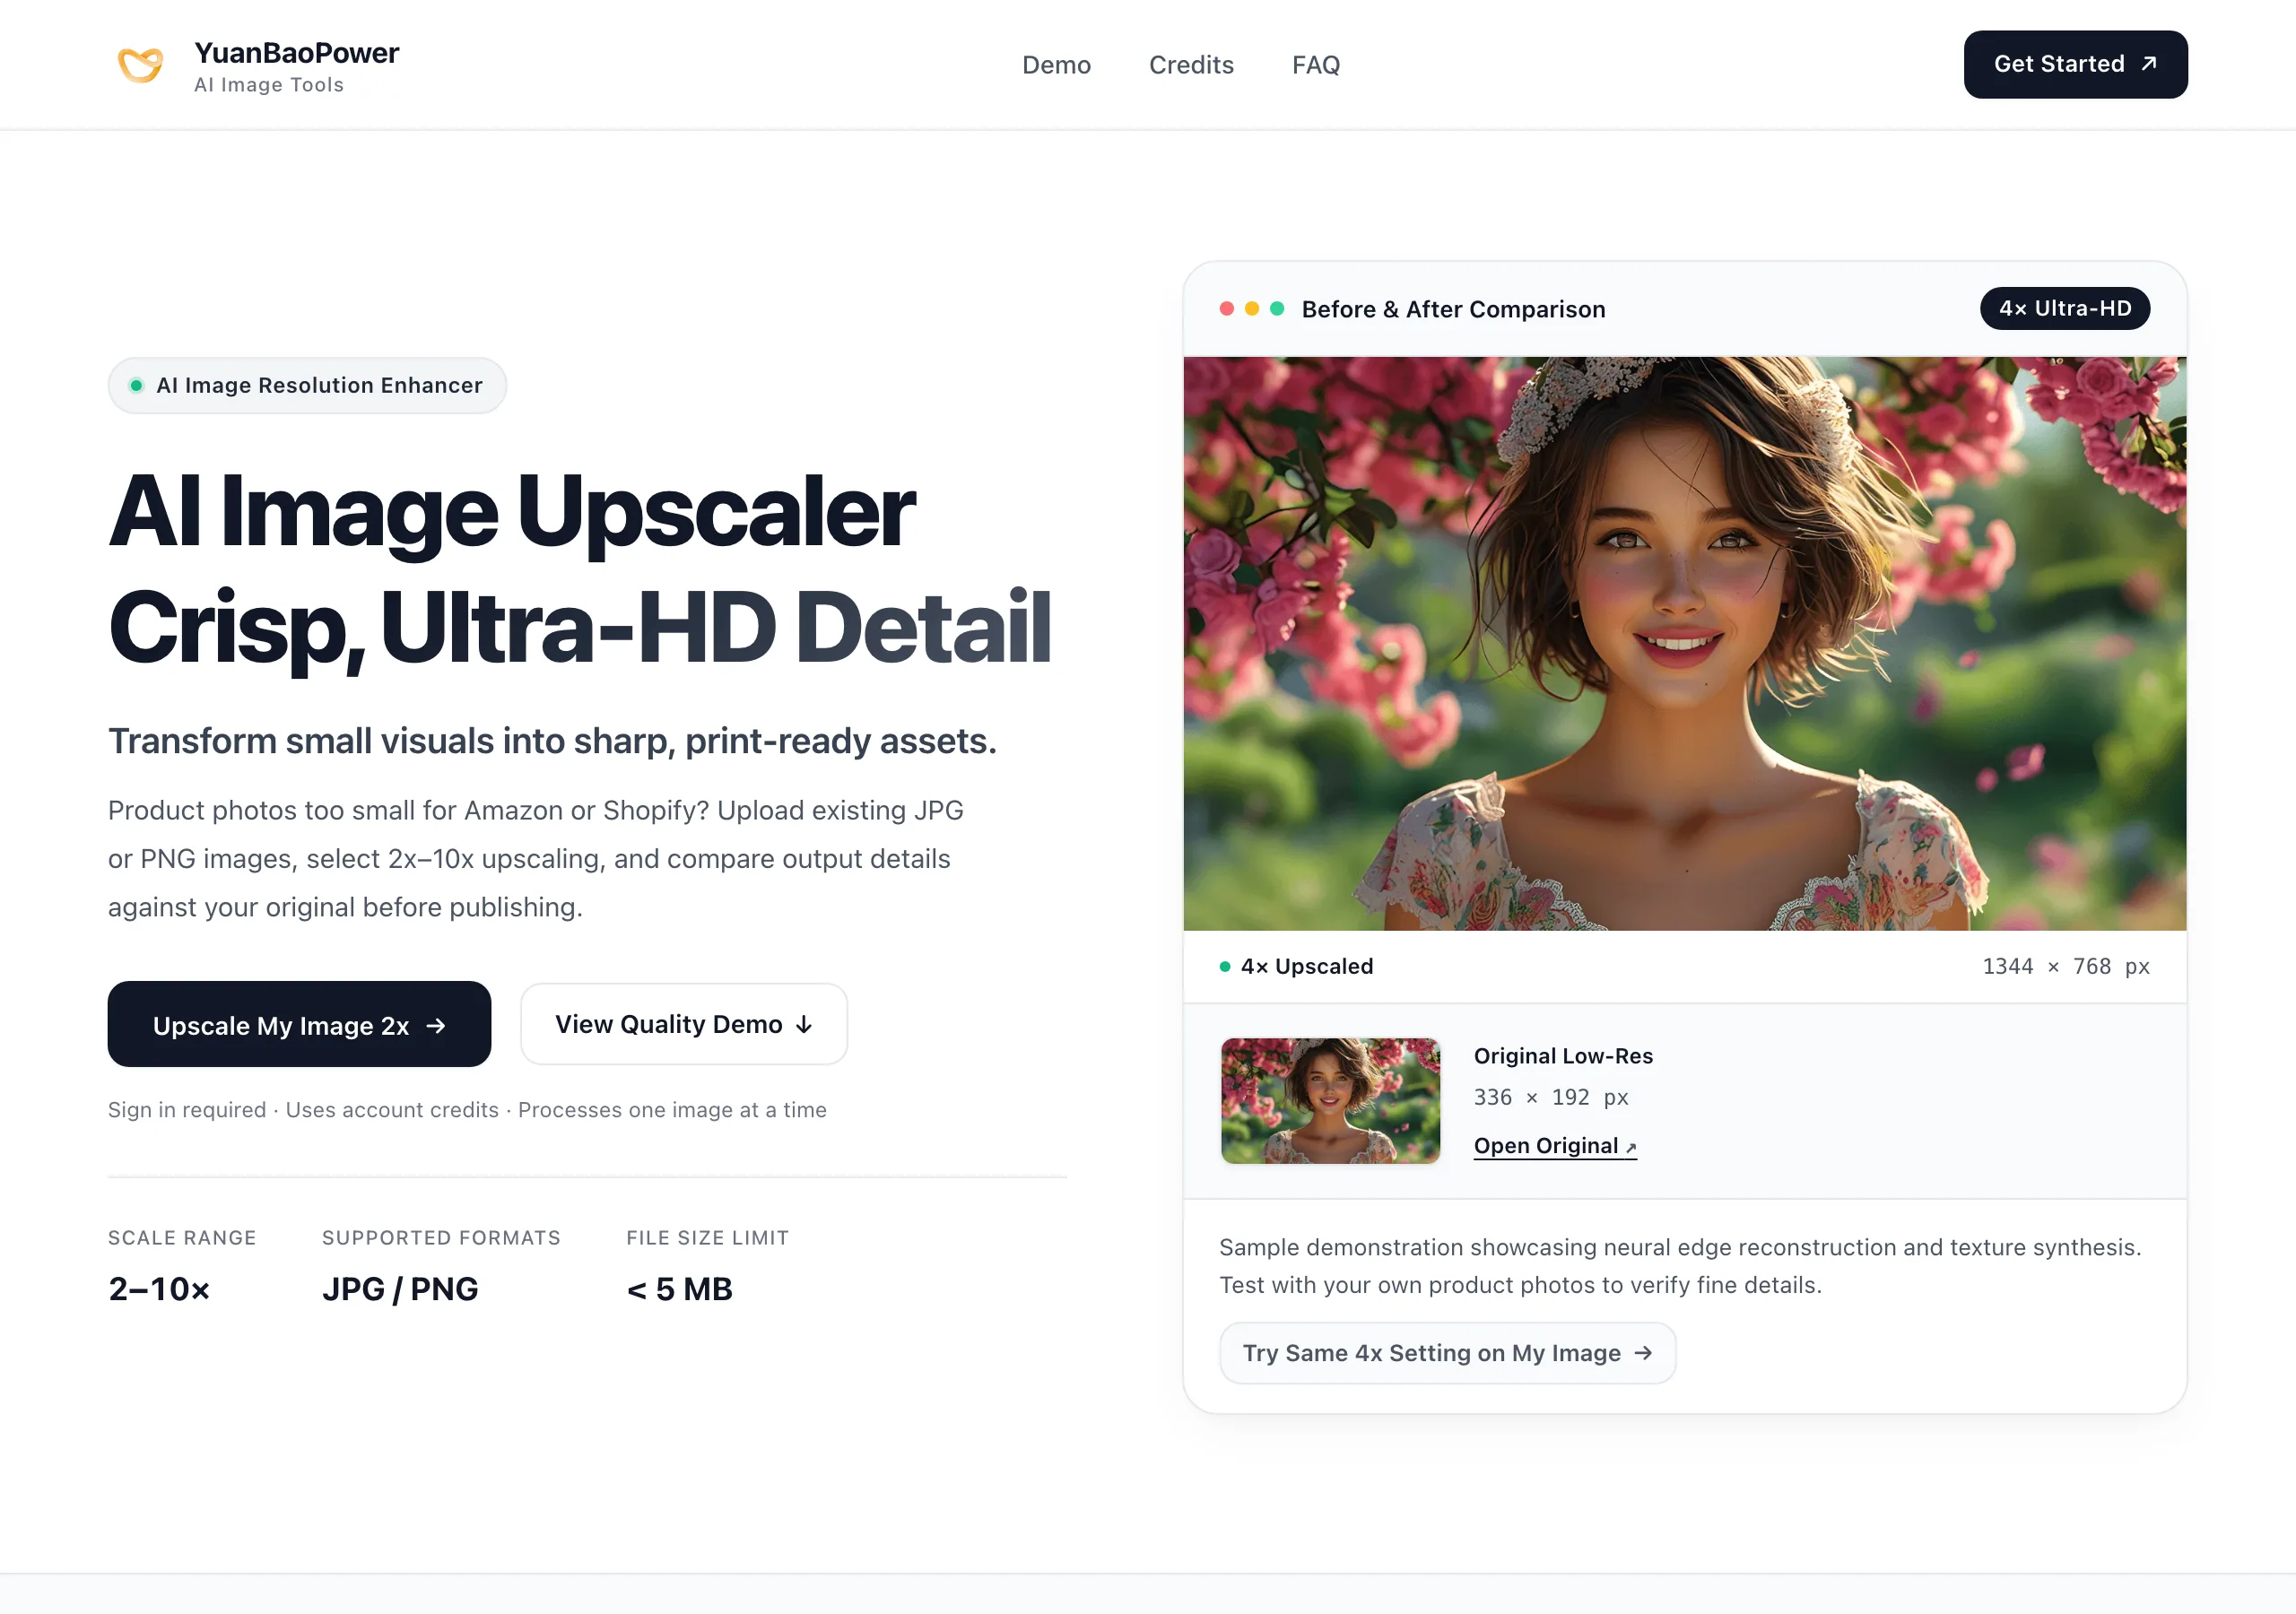Click the large 4x upscaled portrait image

pyautogui.click(x=1685, y=643)
